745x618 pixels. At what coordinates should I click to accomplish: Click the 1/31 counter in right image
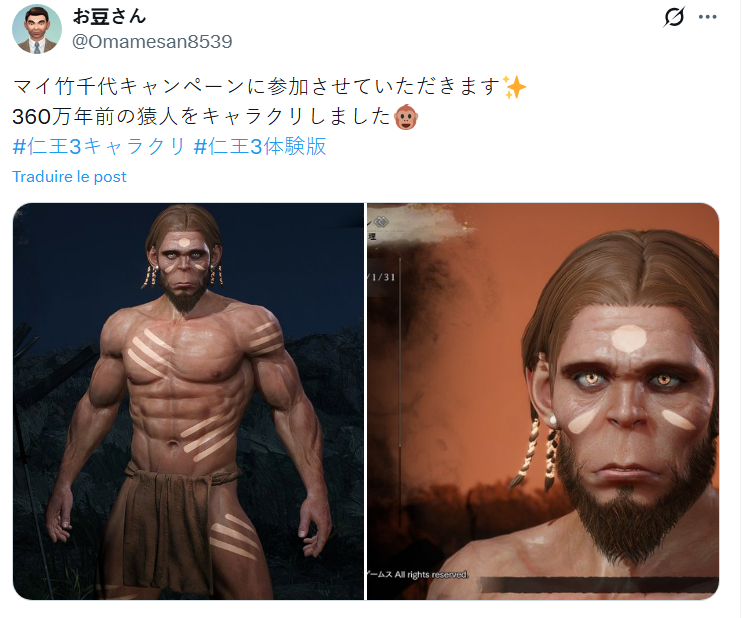pyautogui.click(x=382, y=277)
